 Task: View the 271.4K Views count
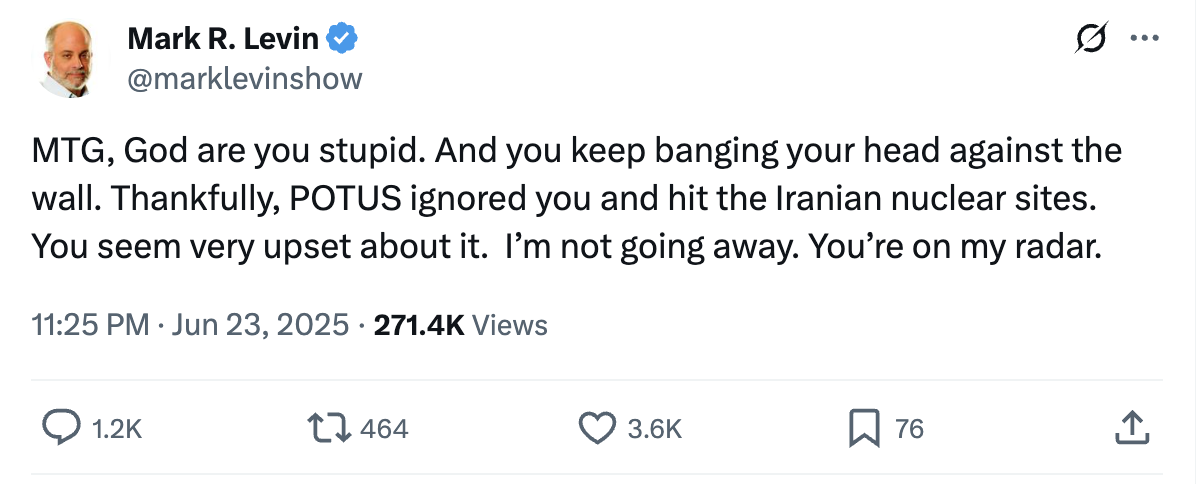click(418, 325)
